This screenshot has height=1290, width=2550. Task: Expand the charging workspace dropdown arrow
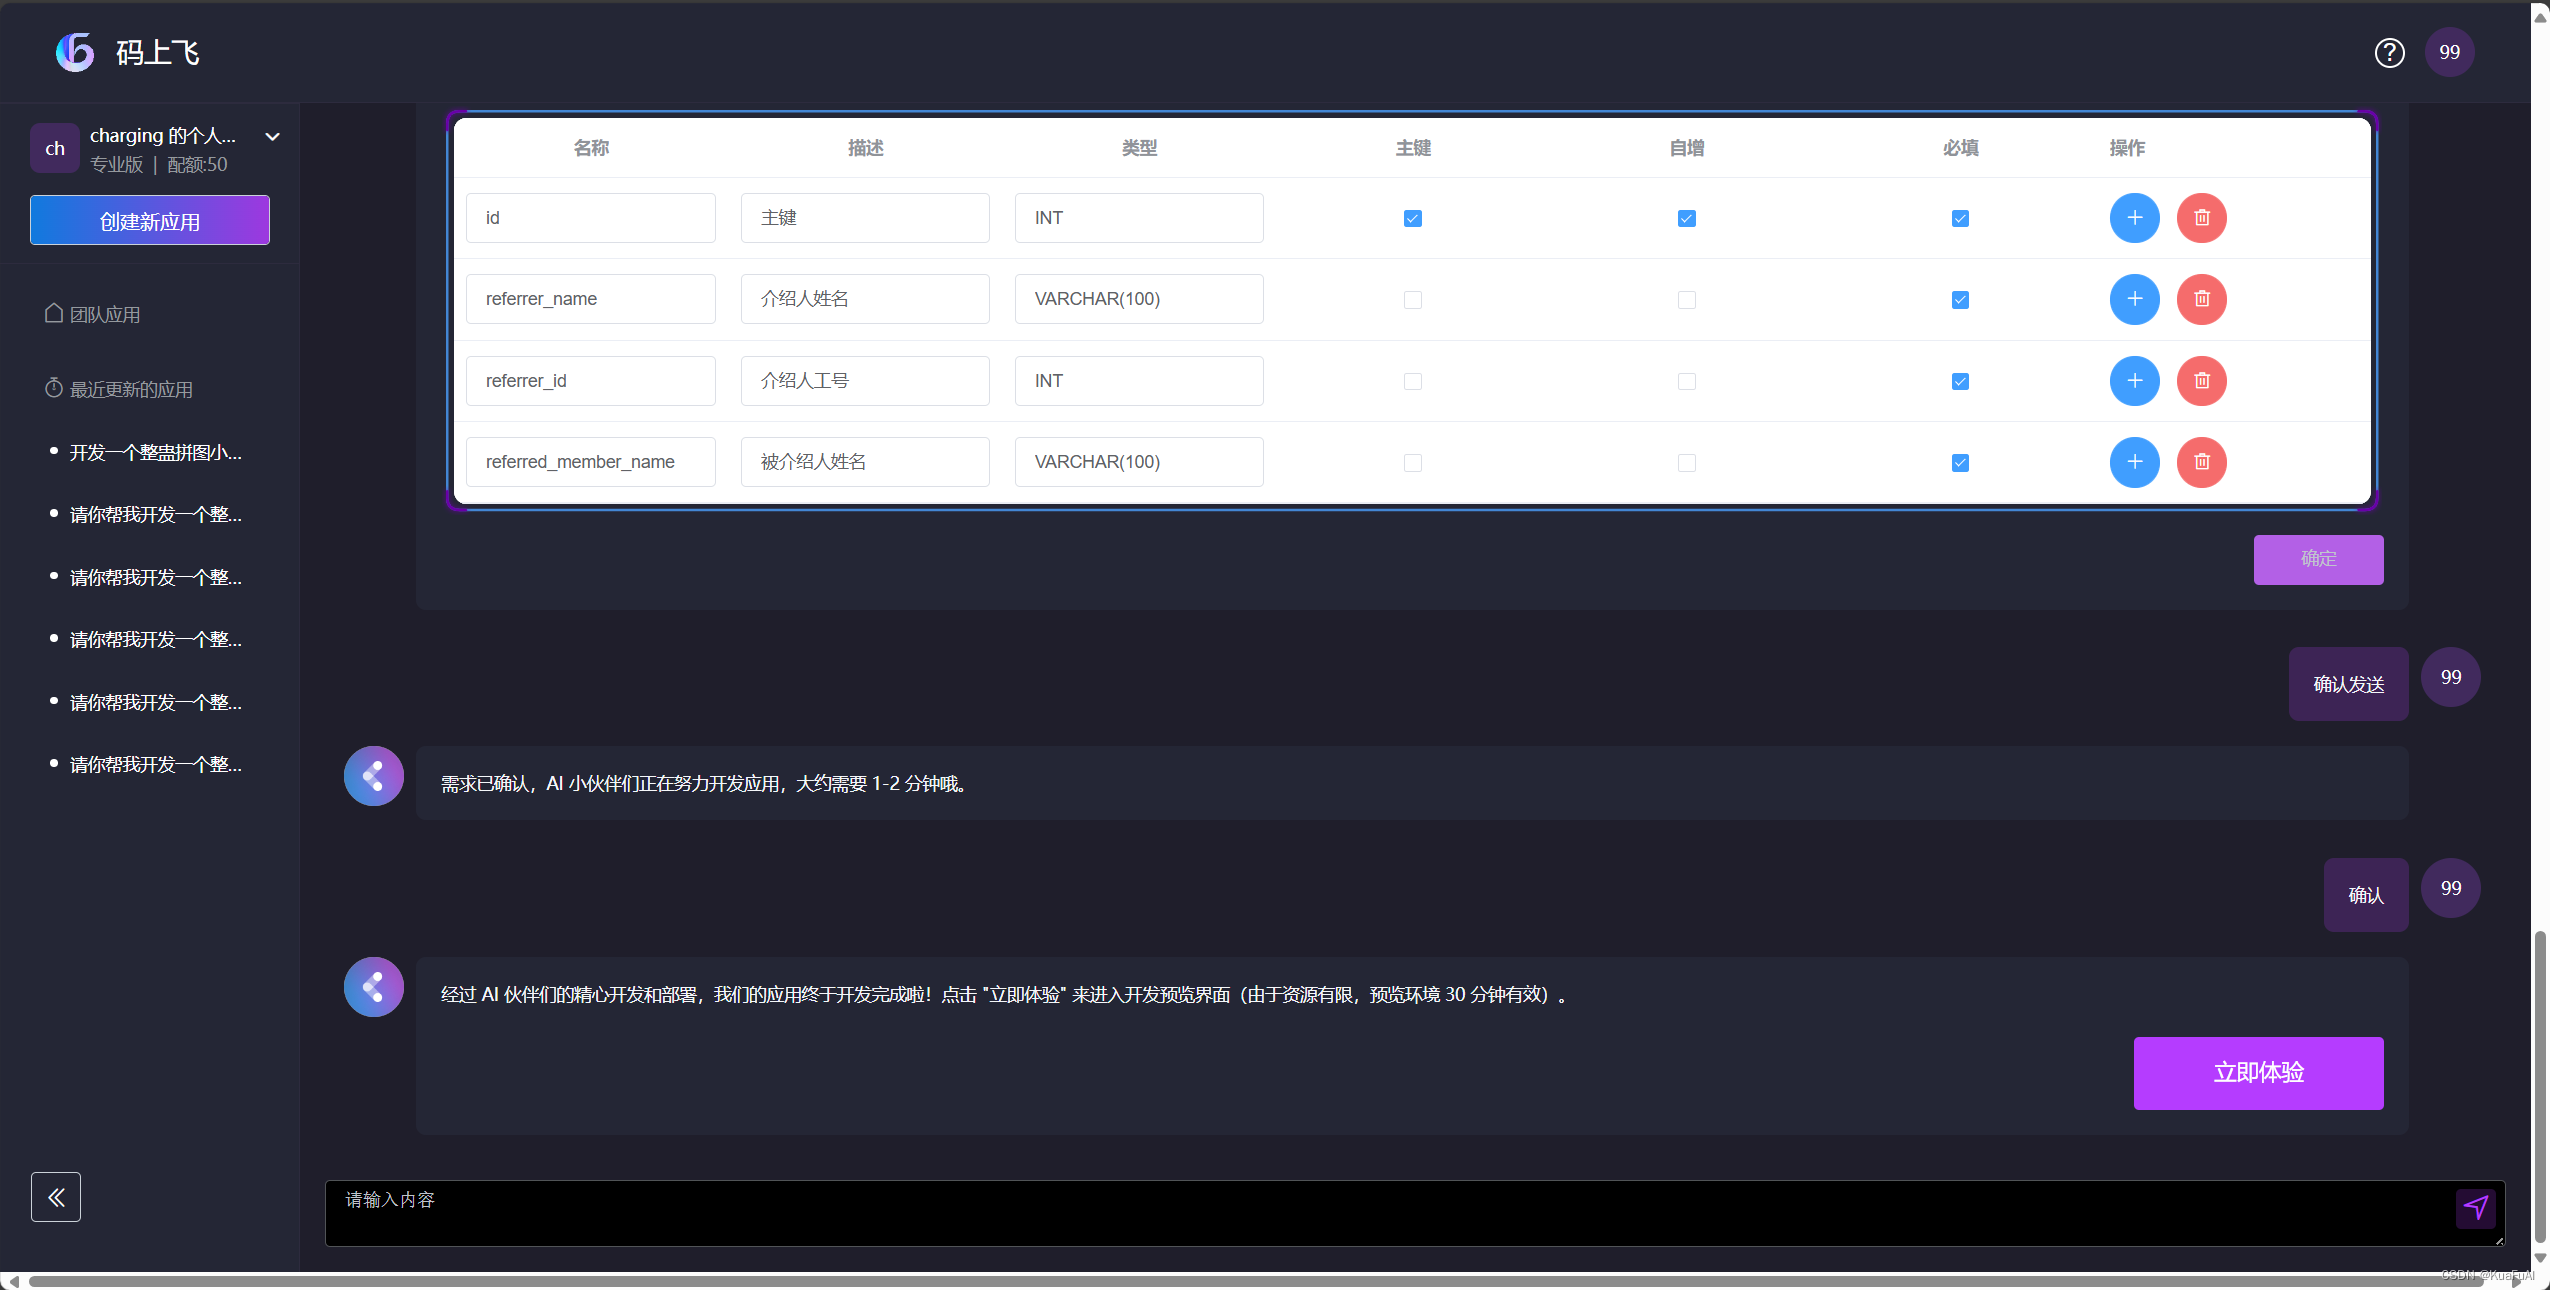coord(272,137)
